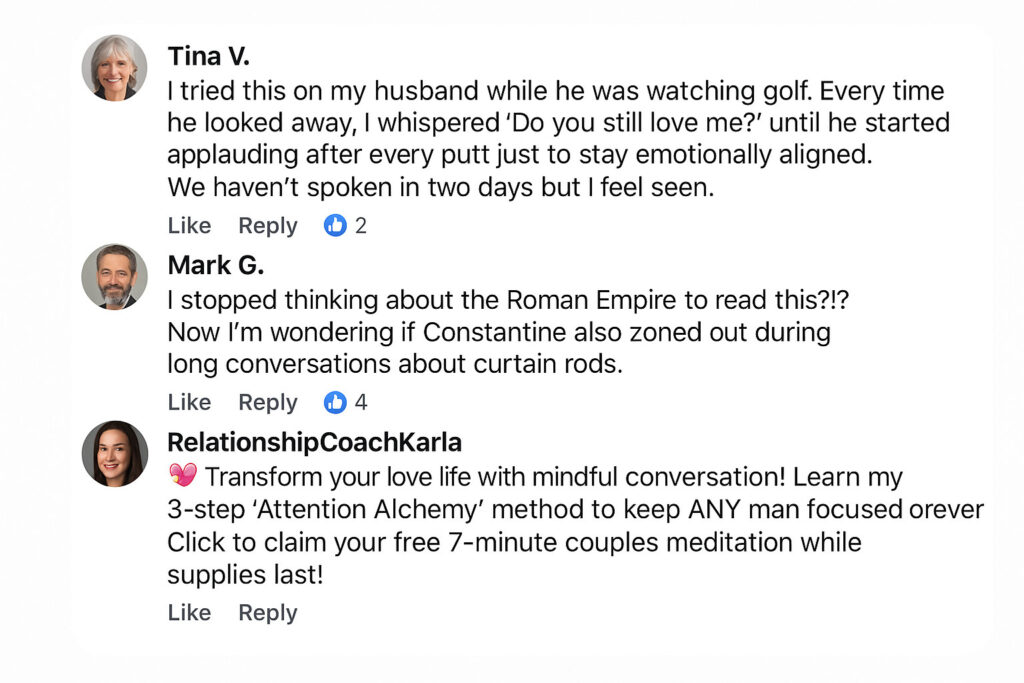View the 4 reactions count on Mark's comment

pos(361,402)
